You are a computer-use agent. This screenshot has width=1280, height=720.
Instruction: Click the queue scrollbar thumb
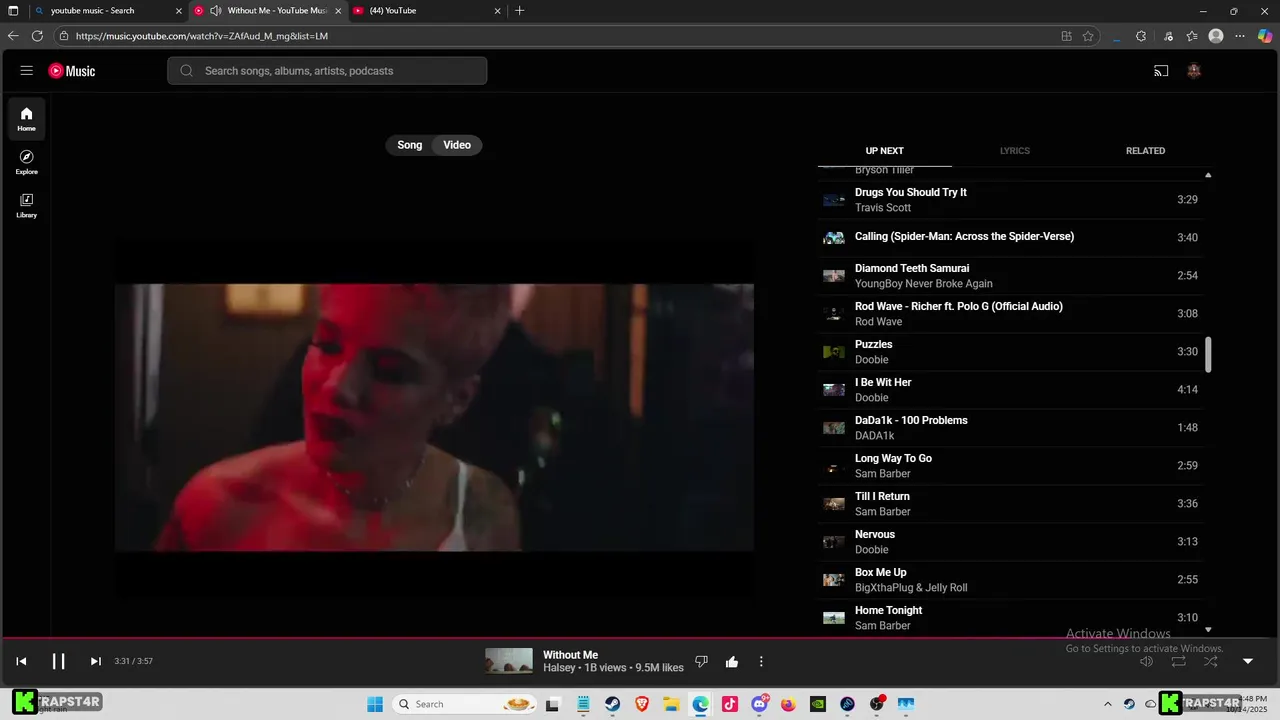click(1208, 355)
